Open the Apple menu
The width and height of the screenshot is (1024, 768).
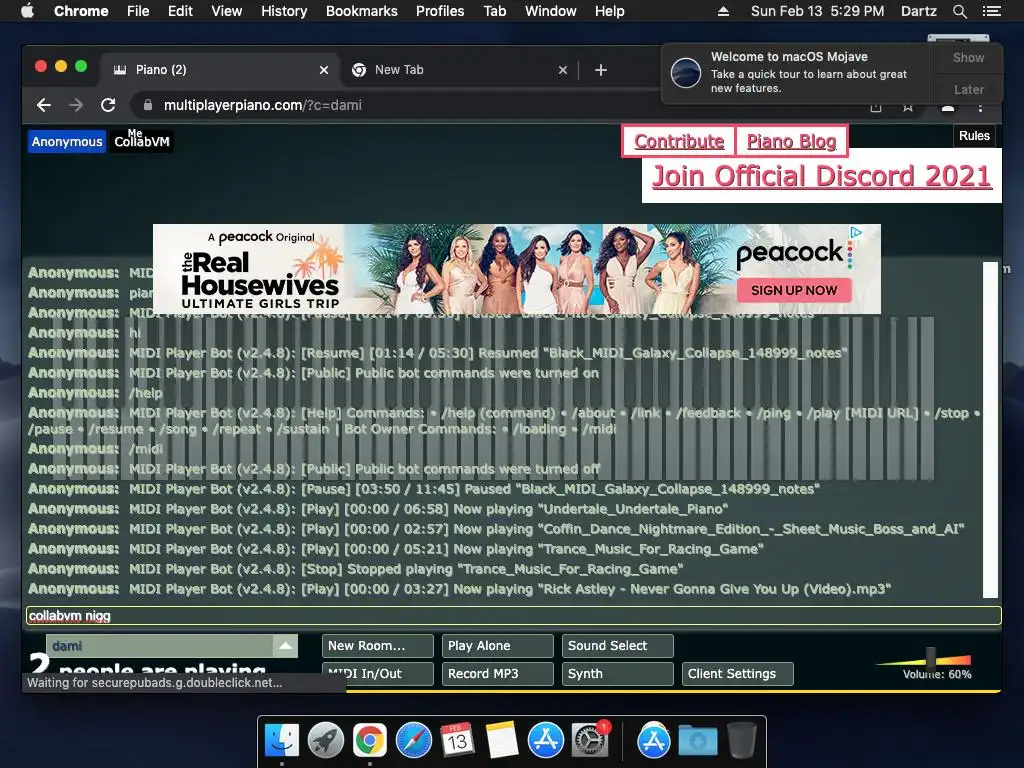27,11
